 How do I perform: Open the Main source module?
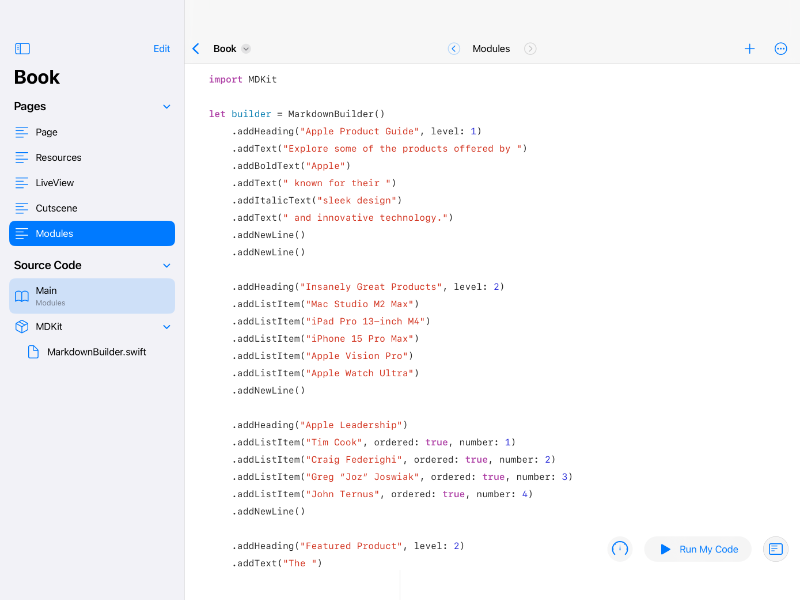92,296
